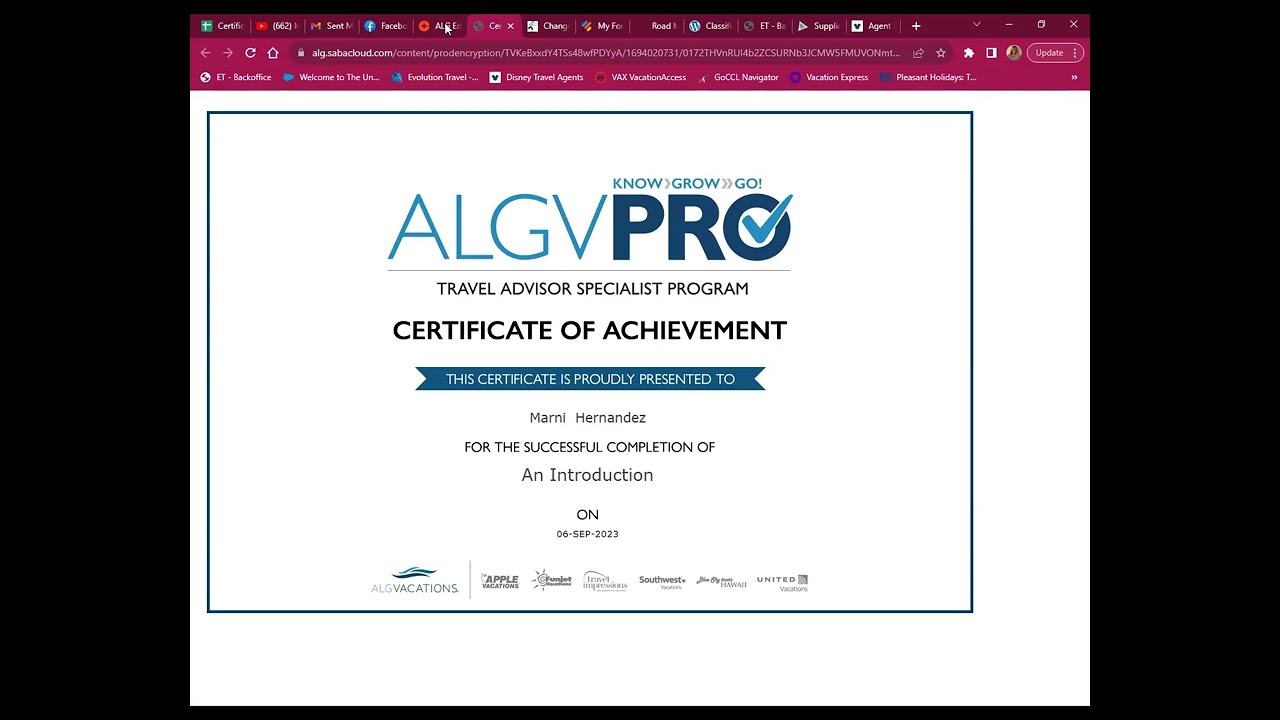Switch to the My For tab
The image size is (1280, 720).
coord(602,26)
